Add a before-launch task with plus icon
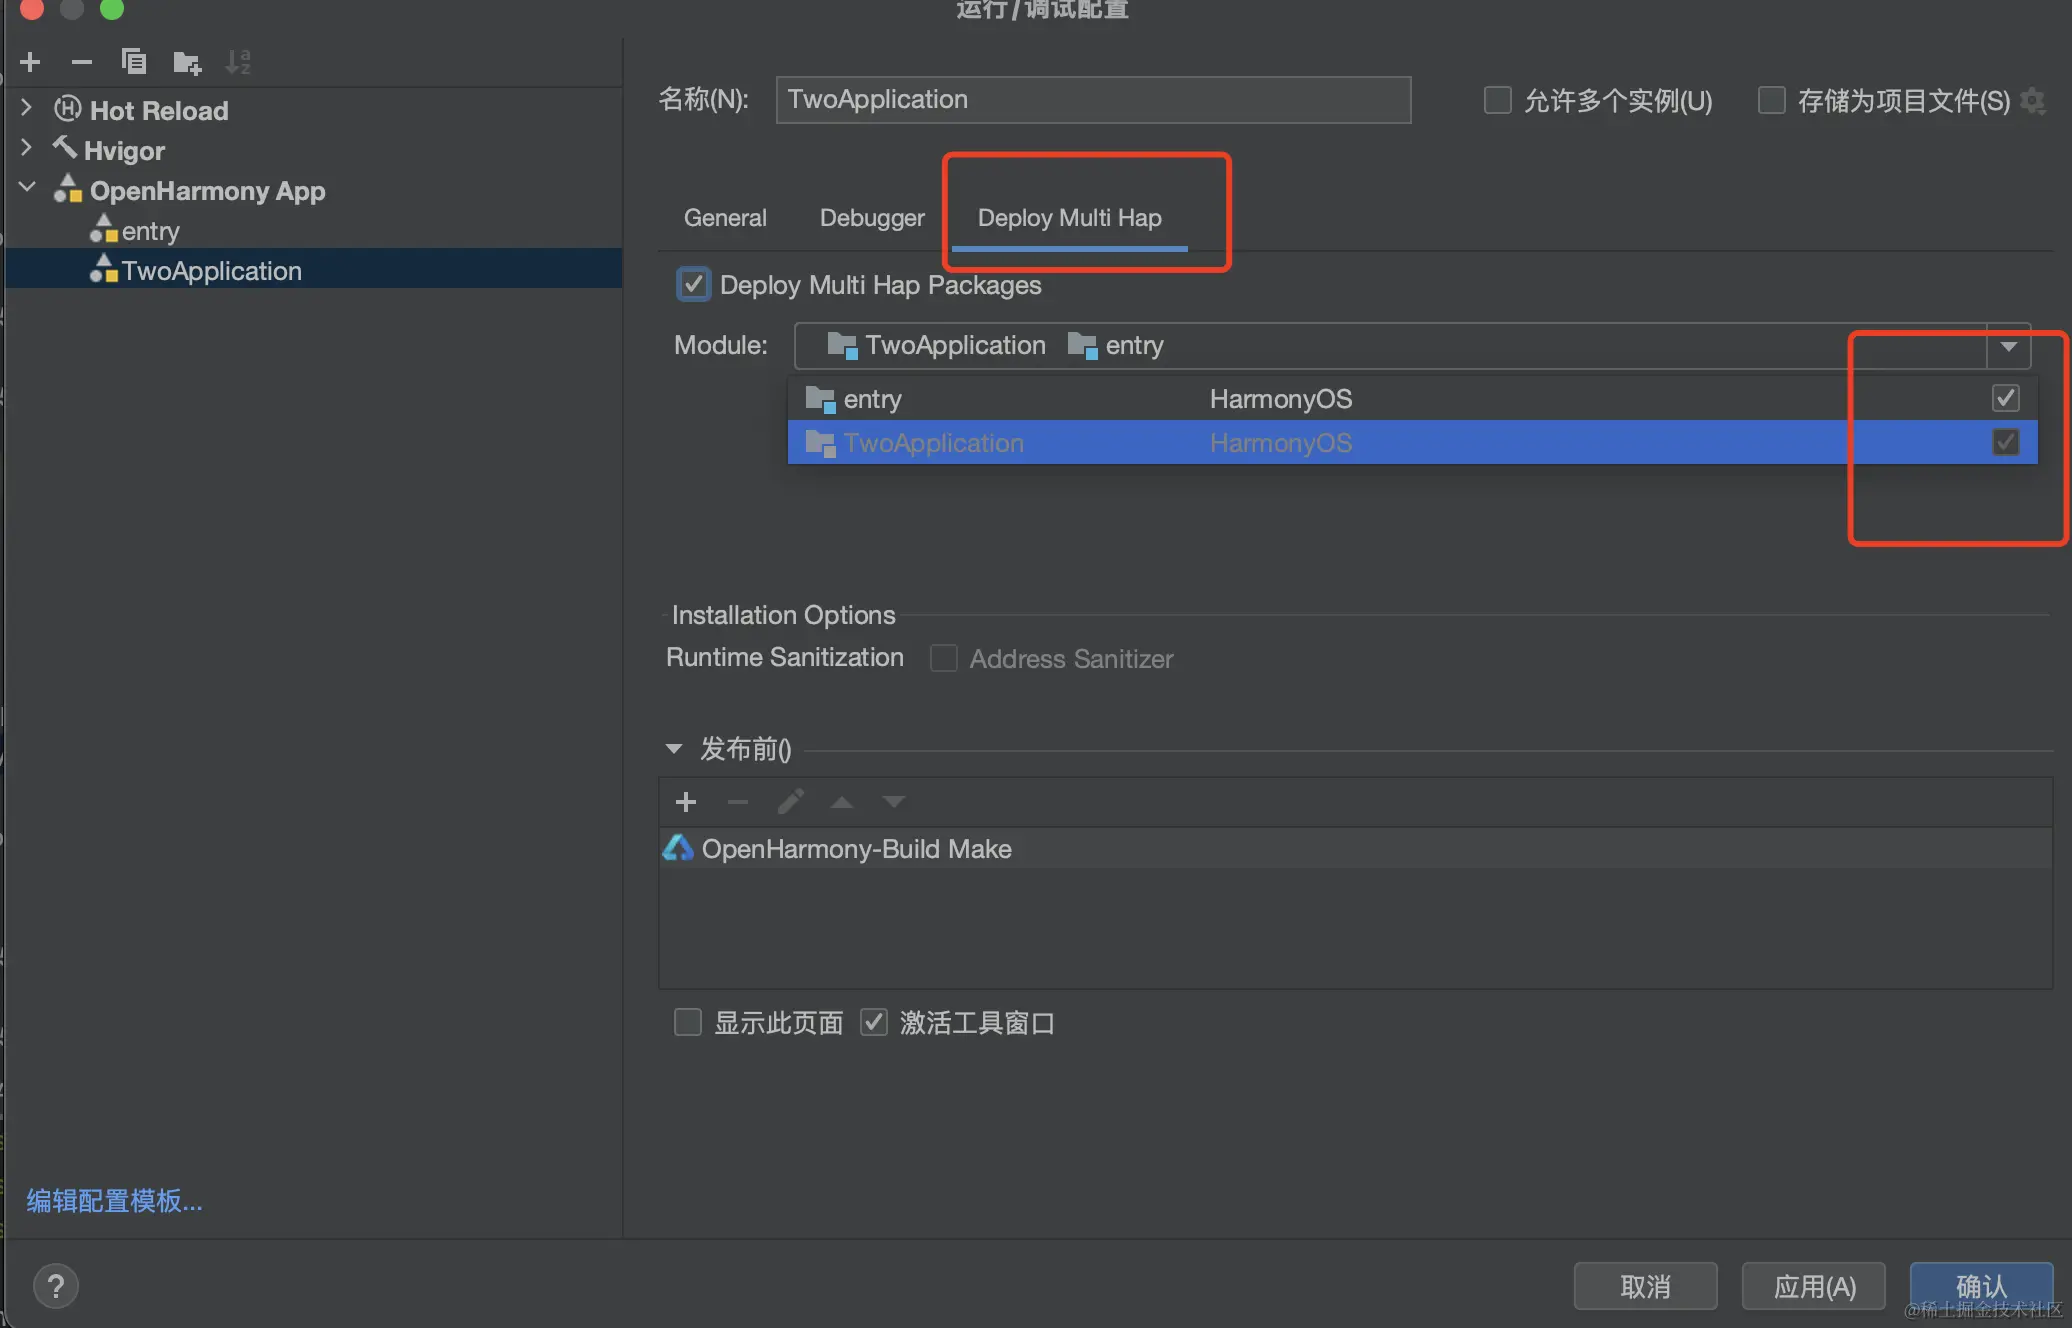The height and width of the screenshot is (1328, 2072). pyautogui.click(x=686, y=802)
